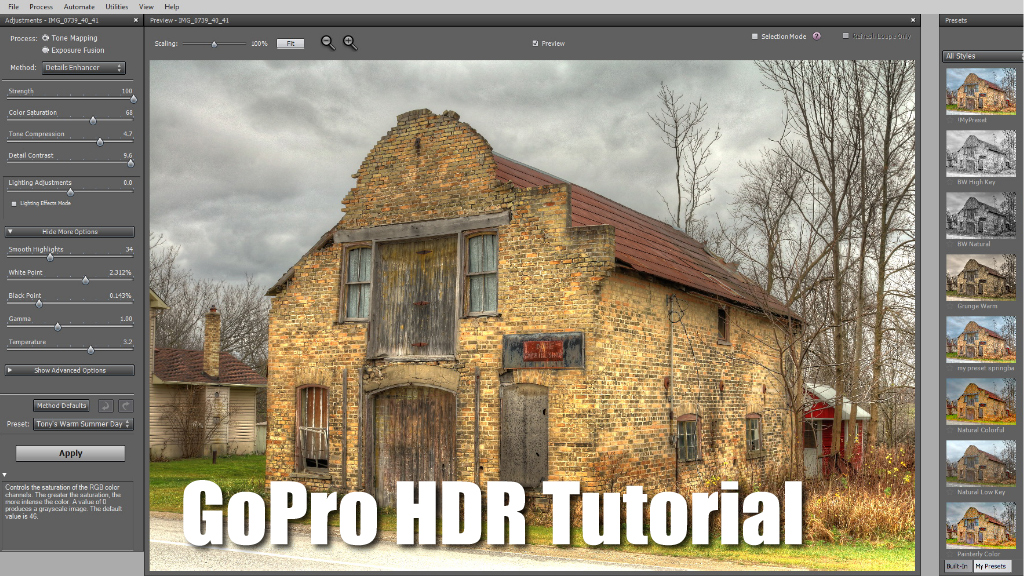Expand the Show Advanced Options section
The image size is (1024, 576).
[x=70, y=370]
